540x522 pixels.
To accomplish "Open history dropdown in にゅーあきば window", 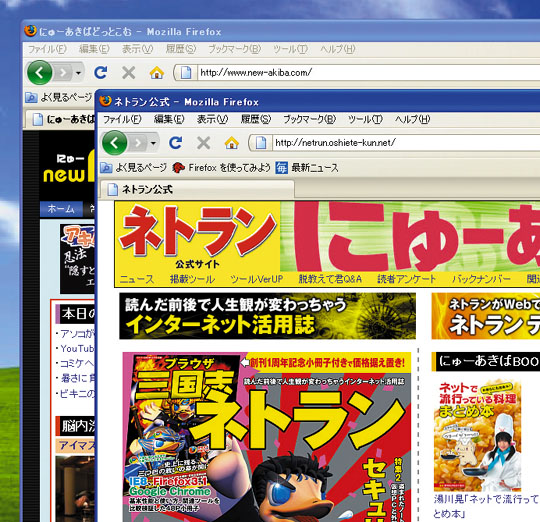I will [79, 72].
